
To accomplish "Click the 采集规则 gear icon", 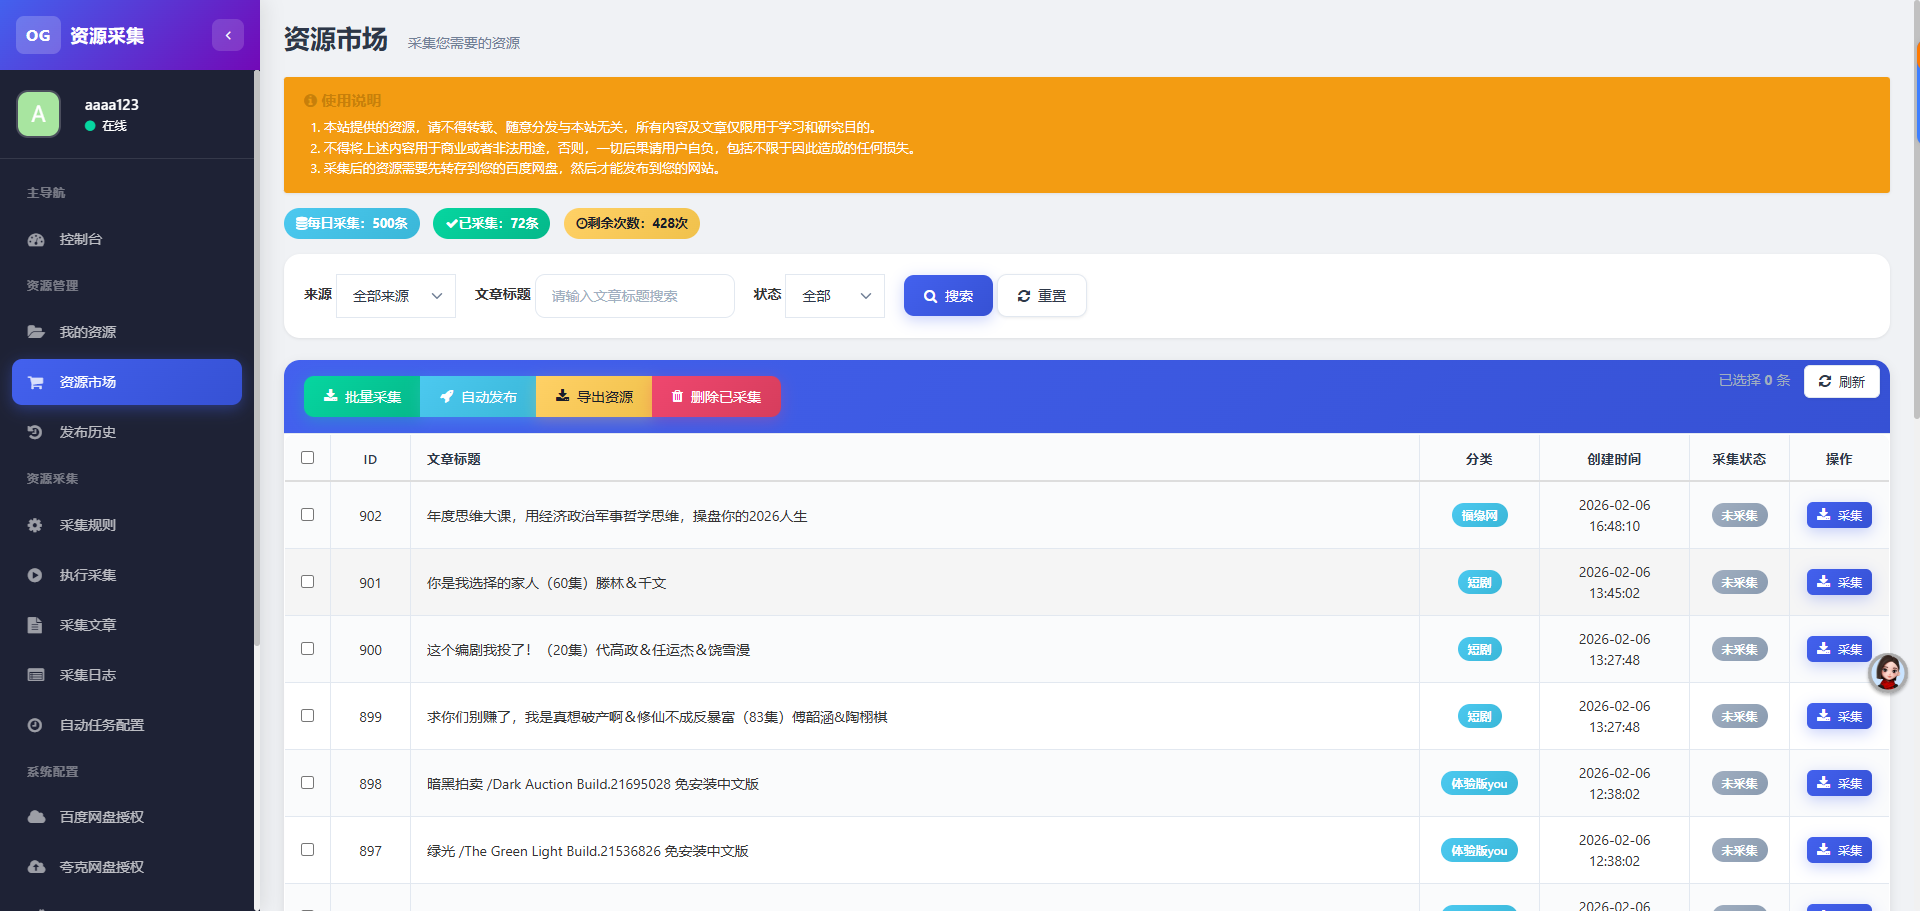I will pos(35,525).
